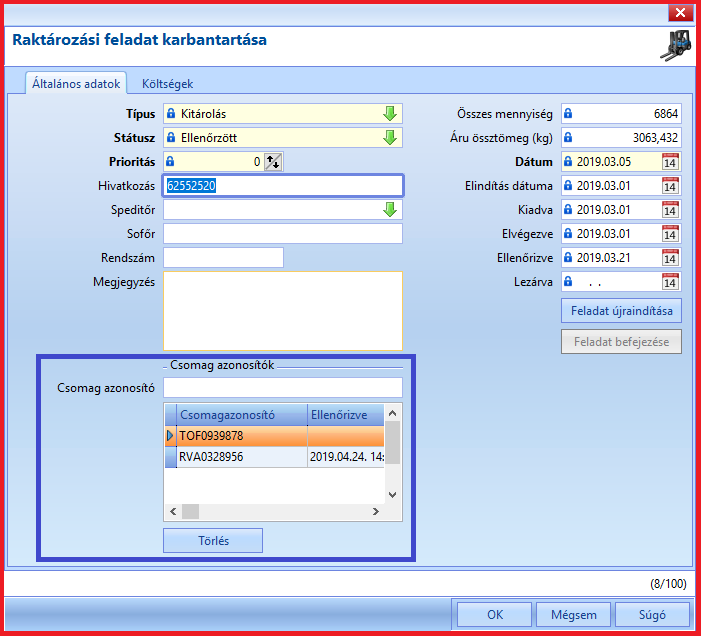Click lock icon in Elvégezve field
Viewport: 701px width, 636px height.
pos(568,234)
